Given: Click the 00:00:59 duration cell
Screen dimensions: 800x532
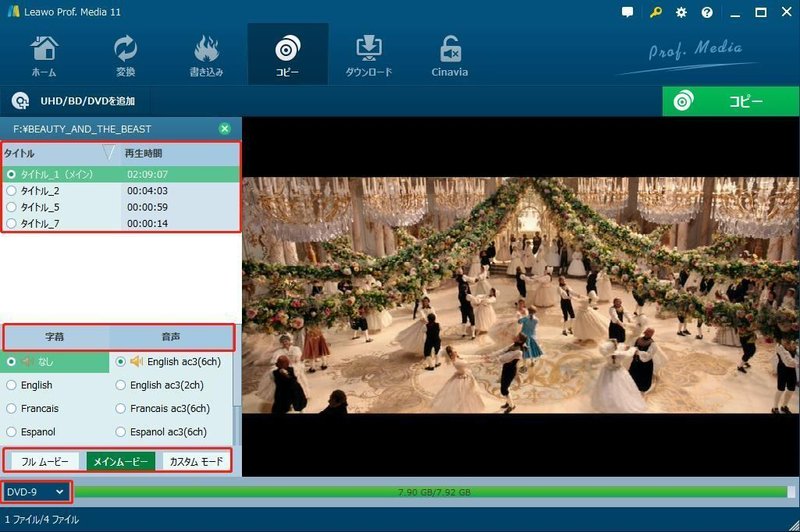Looking at the screenshot, I should (147, 207).
